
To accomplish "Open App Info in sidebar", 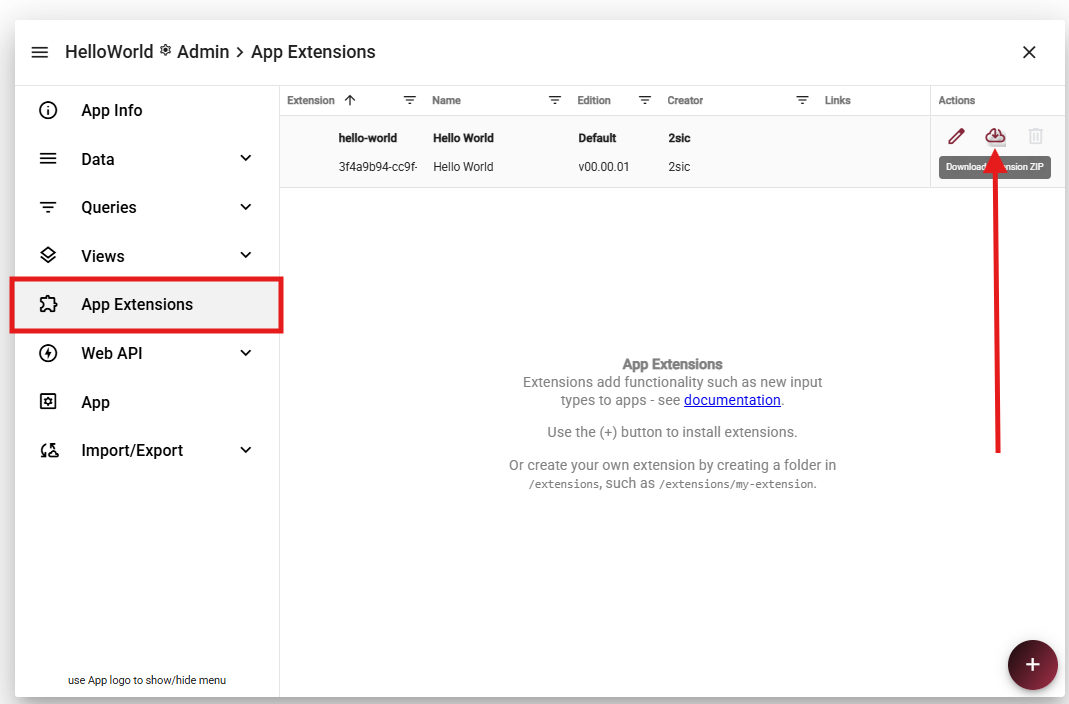I will tap(111, 110).
